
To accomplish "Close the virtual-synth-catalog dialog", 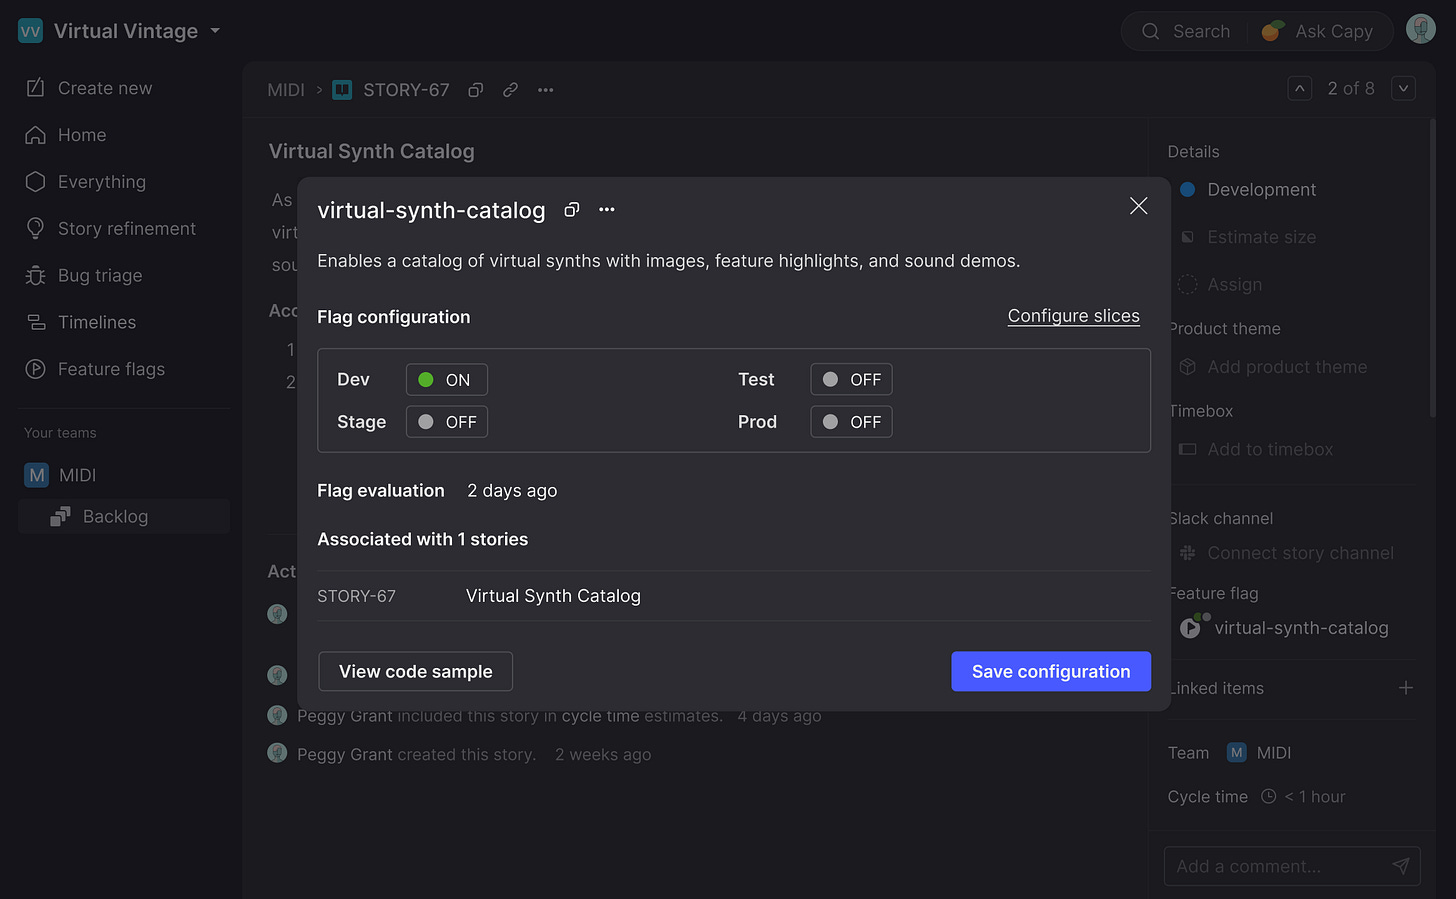I will [1138, 206].
